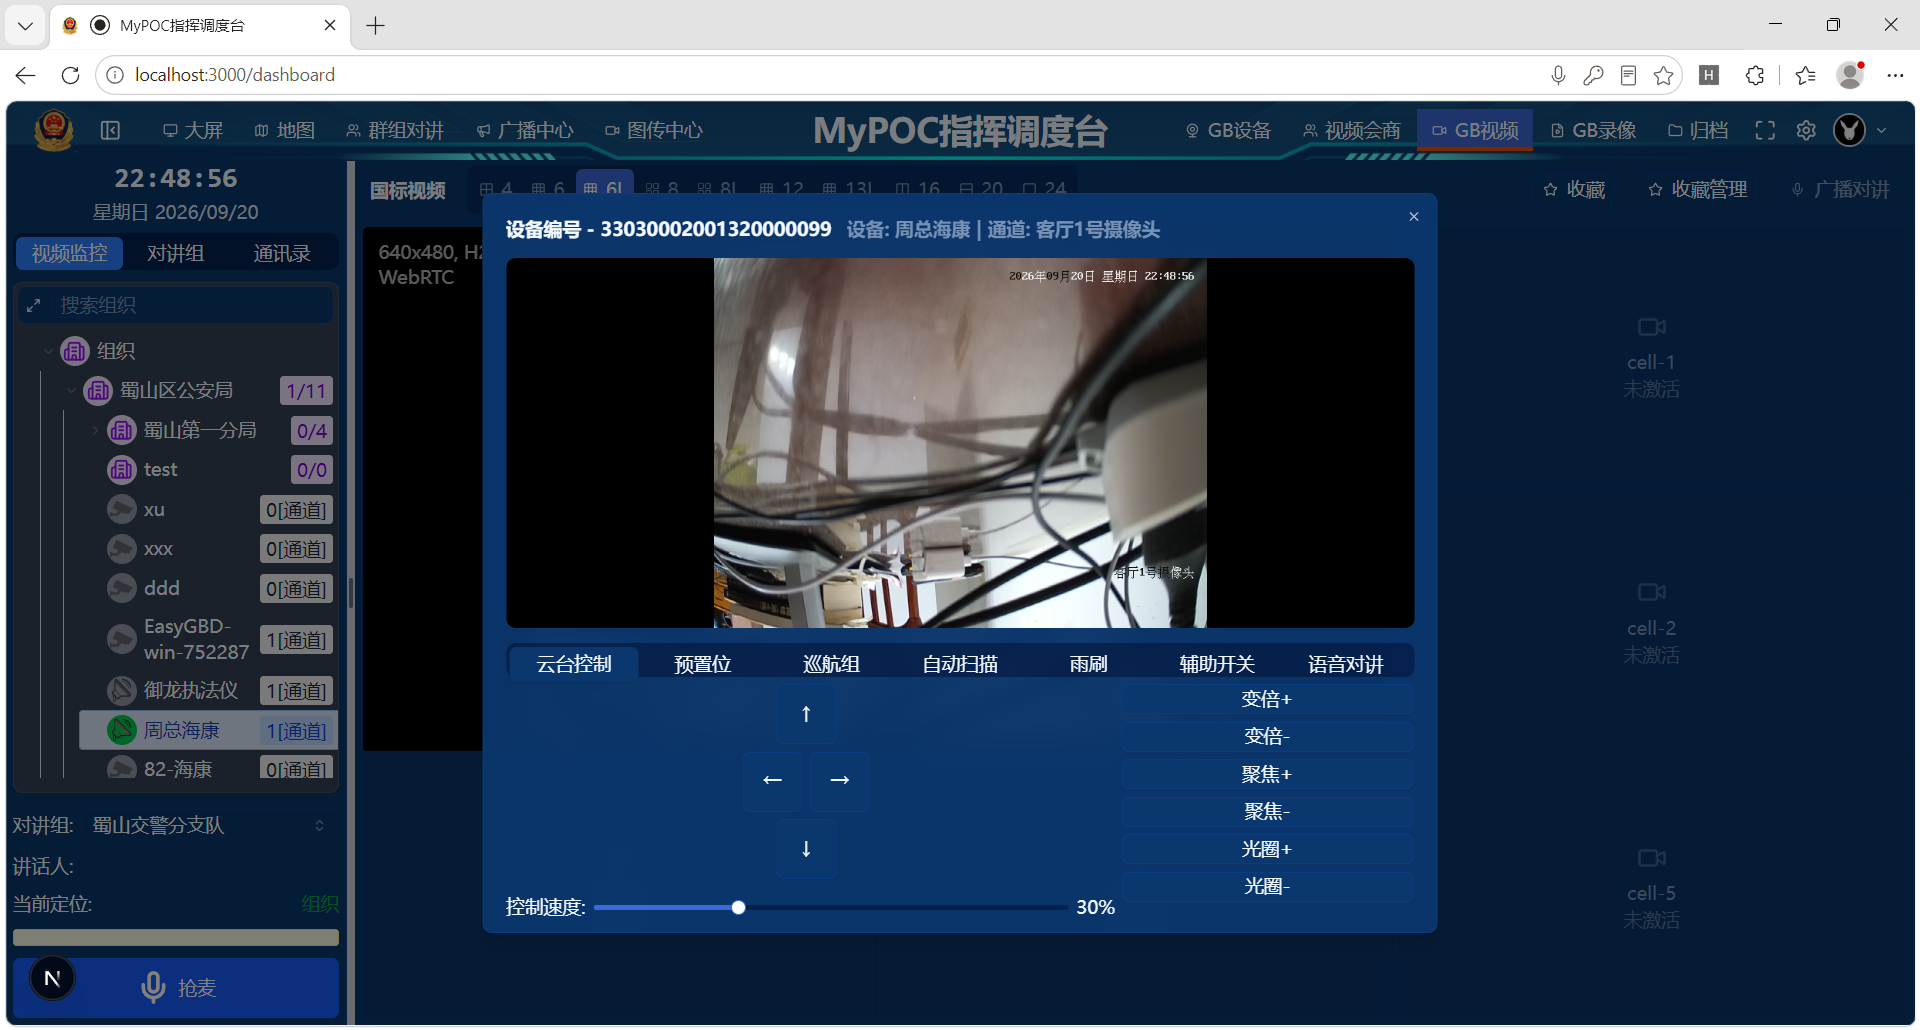Image resolution: width=1920 pixels, height=1030 pixels.
Task: Switch to the 通讯录 tab
Action: pos(282,253)
